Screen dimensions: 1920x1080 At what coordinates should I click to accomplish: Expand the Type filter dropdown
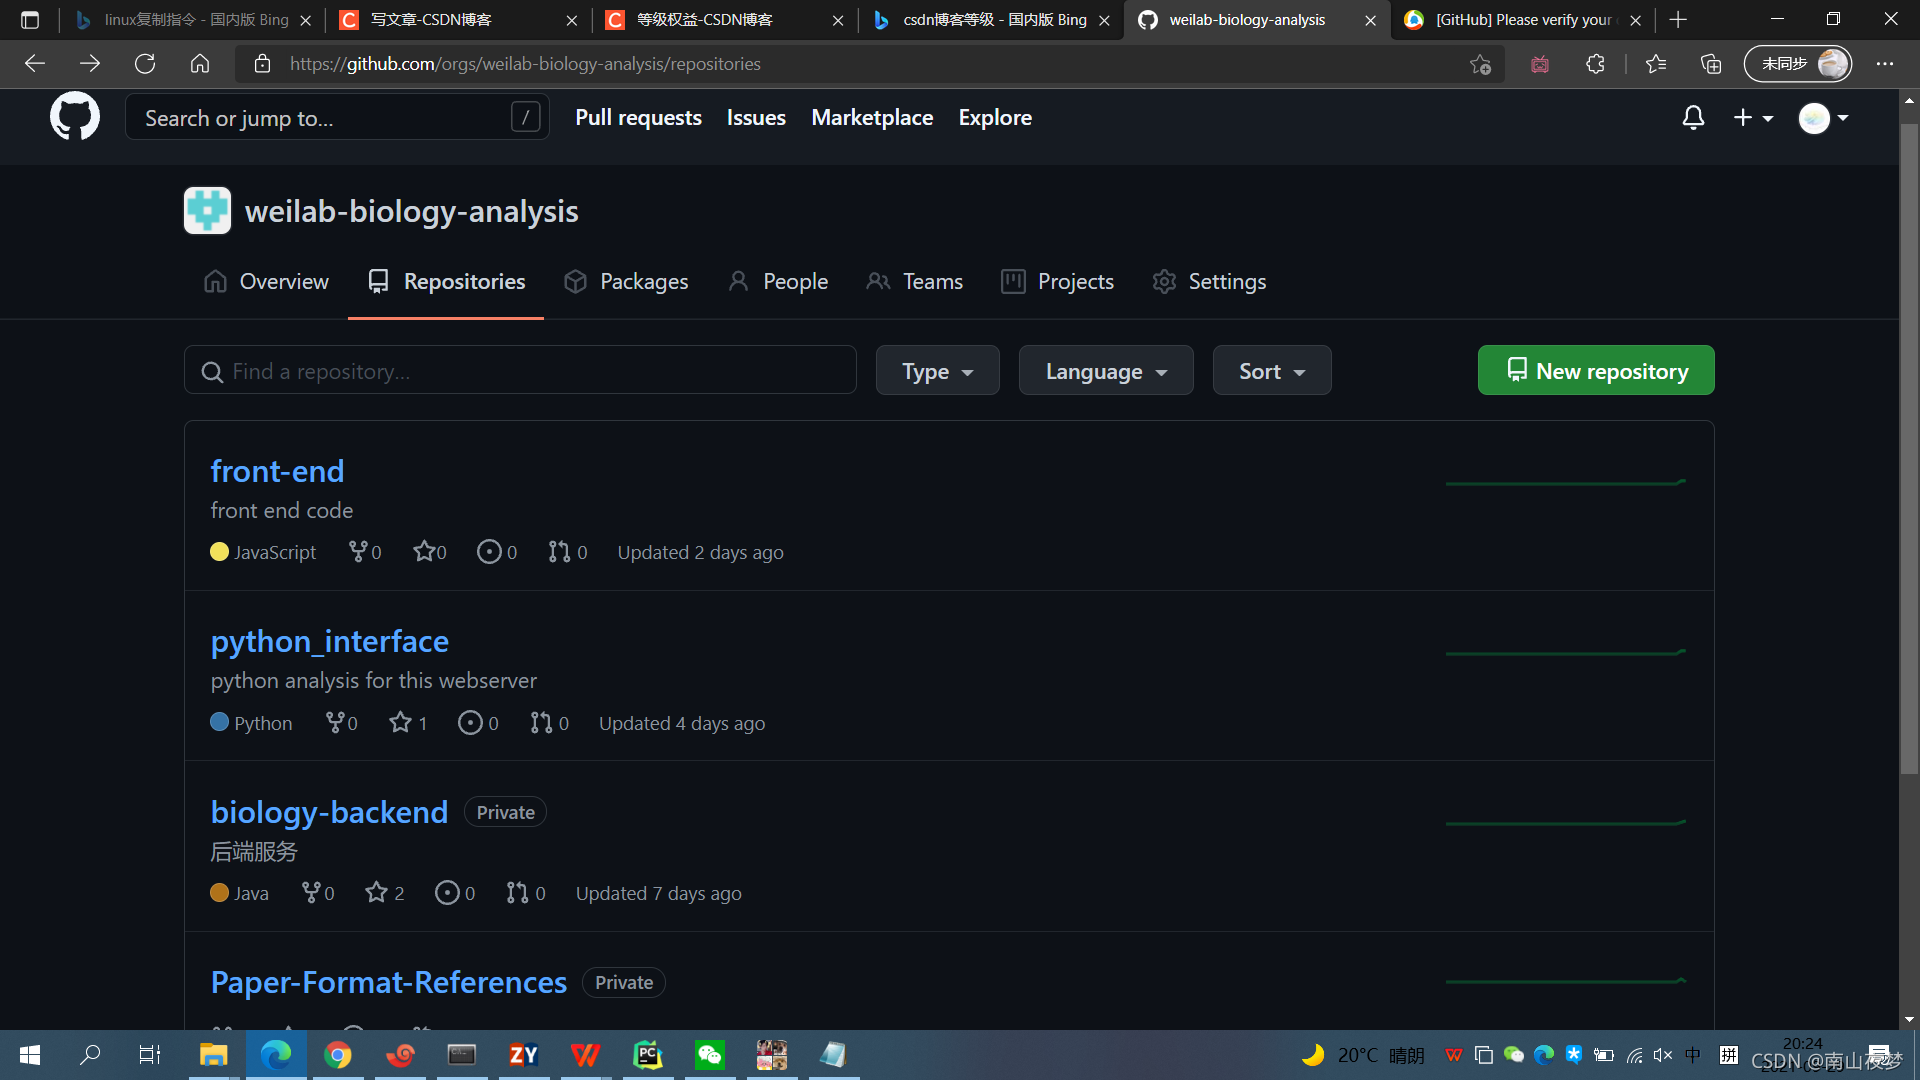[x=937, y=371]
